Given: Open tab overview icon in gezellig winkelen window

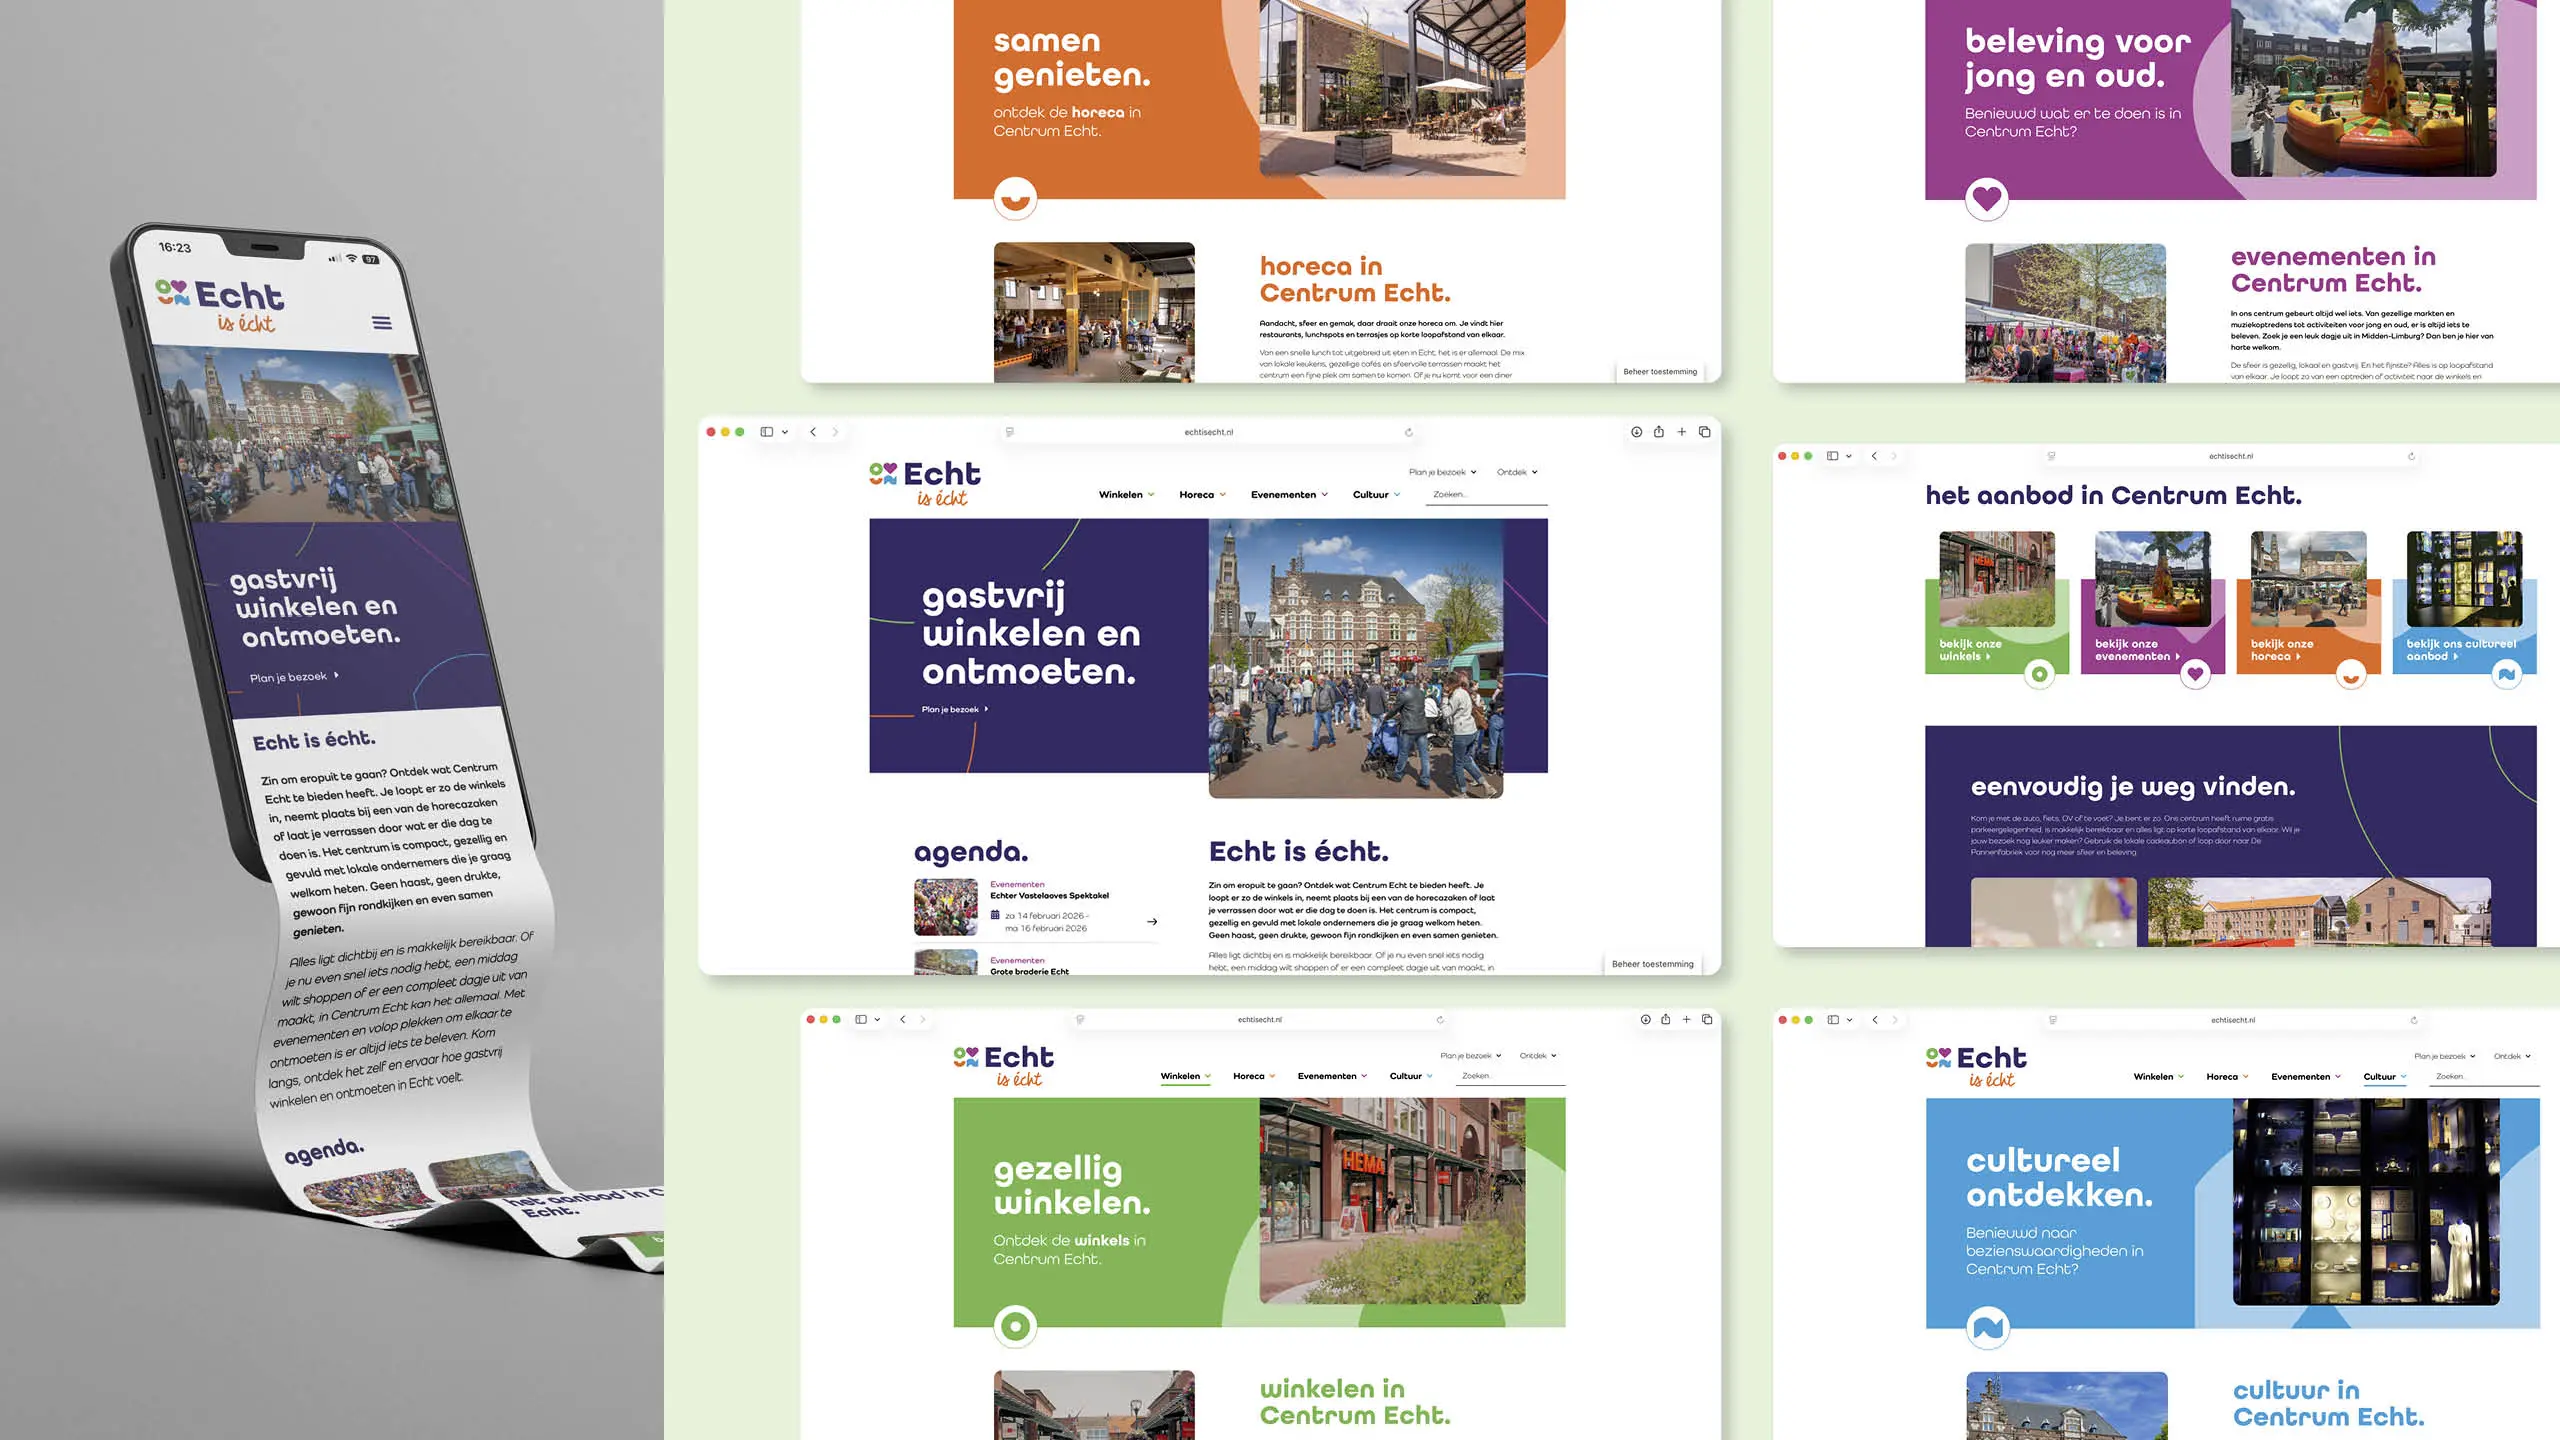Looking at the screenshot, I should (1707, 1019).
